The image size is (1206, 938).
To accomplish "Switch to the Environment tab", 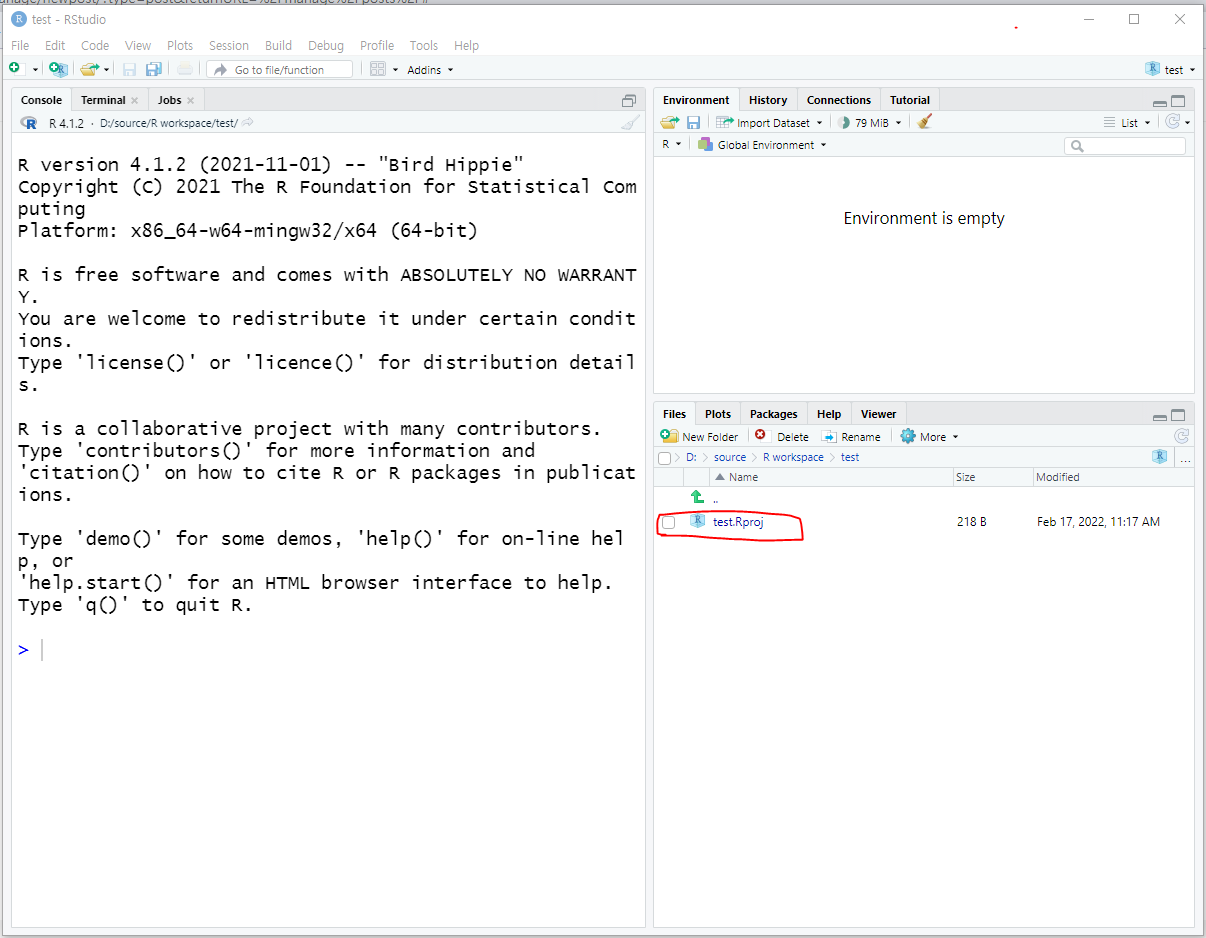I will coord(696,100).
